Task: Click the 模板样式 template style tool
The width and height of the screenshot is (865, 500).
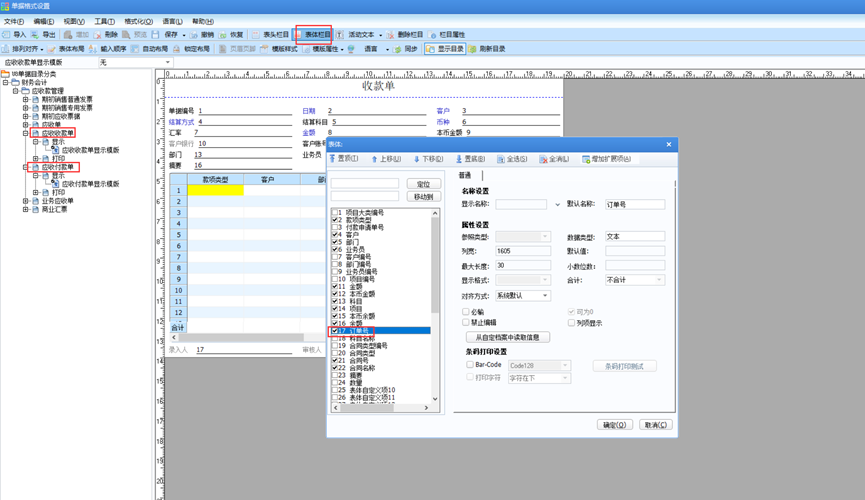Action: pyautogui.click(x=279, y=49)
